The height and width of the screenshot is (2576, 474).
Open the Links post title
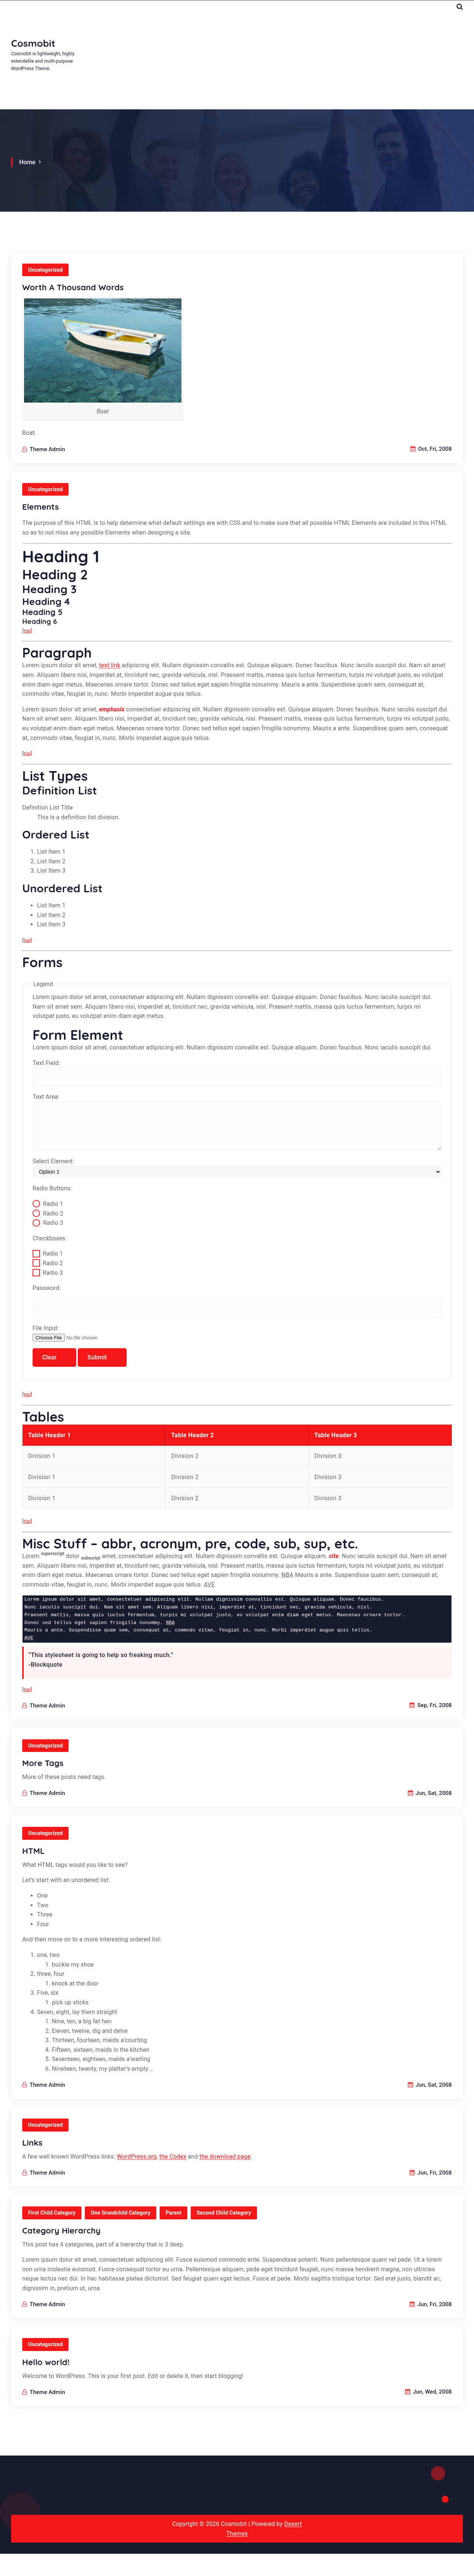click(x=32, y=2143)
